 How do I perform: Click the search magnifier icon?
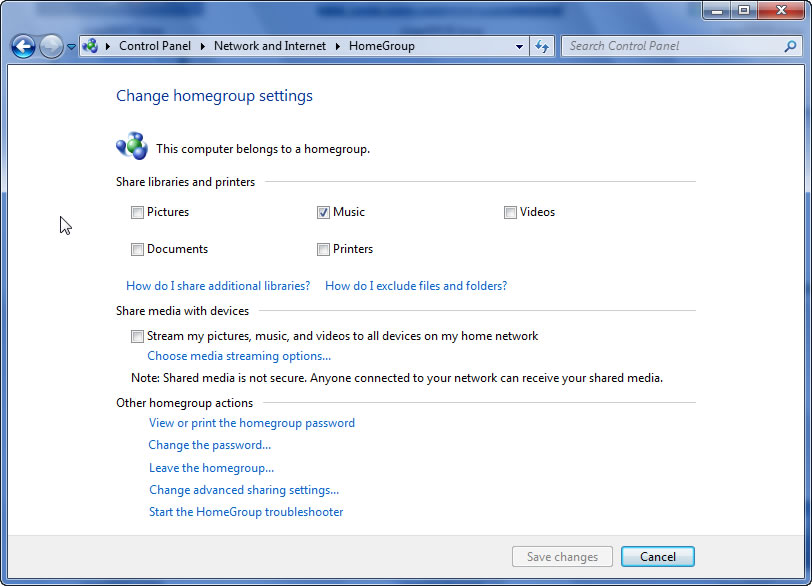point(790,46)
